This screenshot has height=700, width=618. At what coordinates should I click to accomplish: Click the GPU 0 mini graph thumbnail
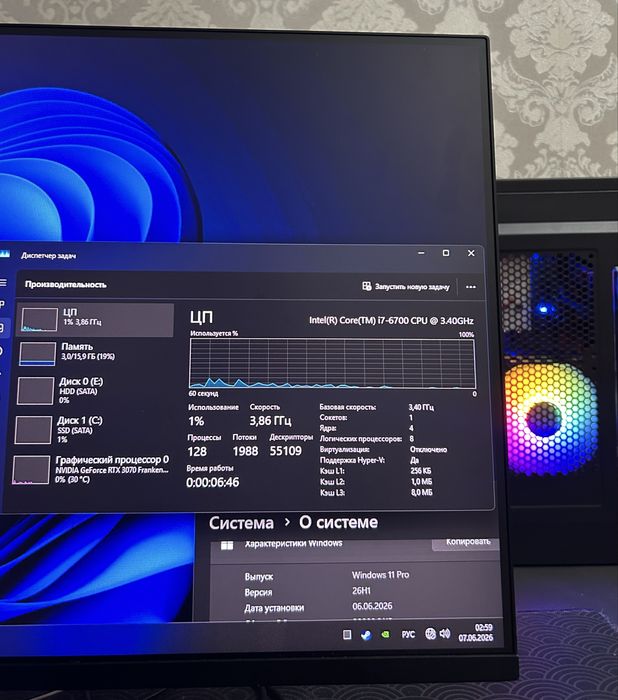pyautogui.click(x=31, y=470)
